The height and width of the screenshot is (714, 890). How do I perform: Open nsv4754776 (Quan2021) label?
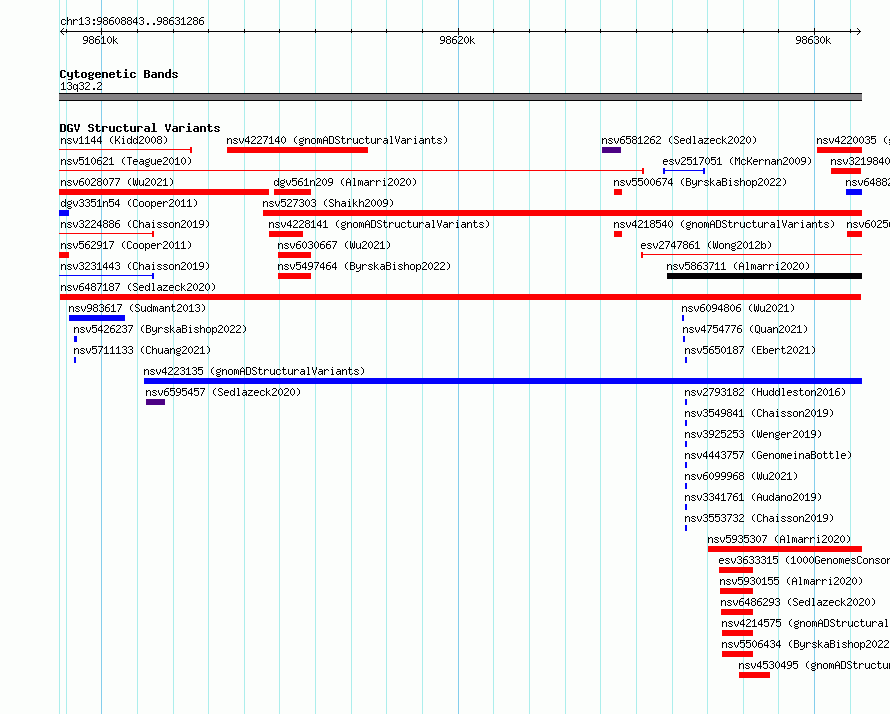click(745, 329)
